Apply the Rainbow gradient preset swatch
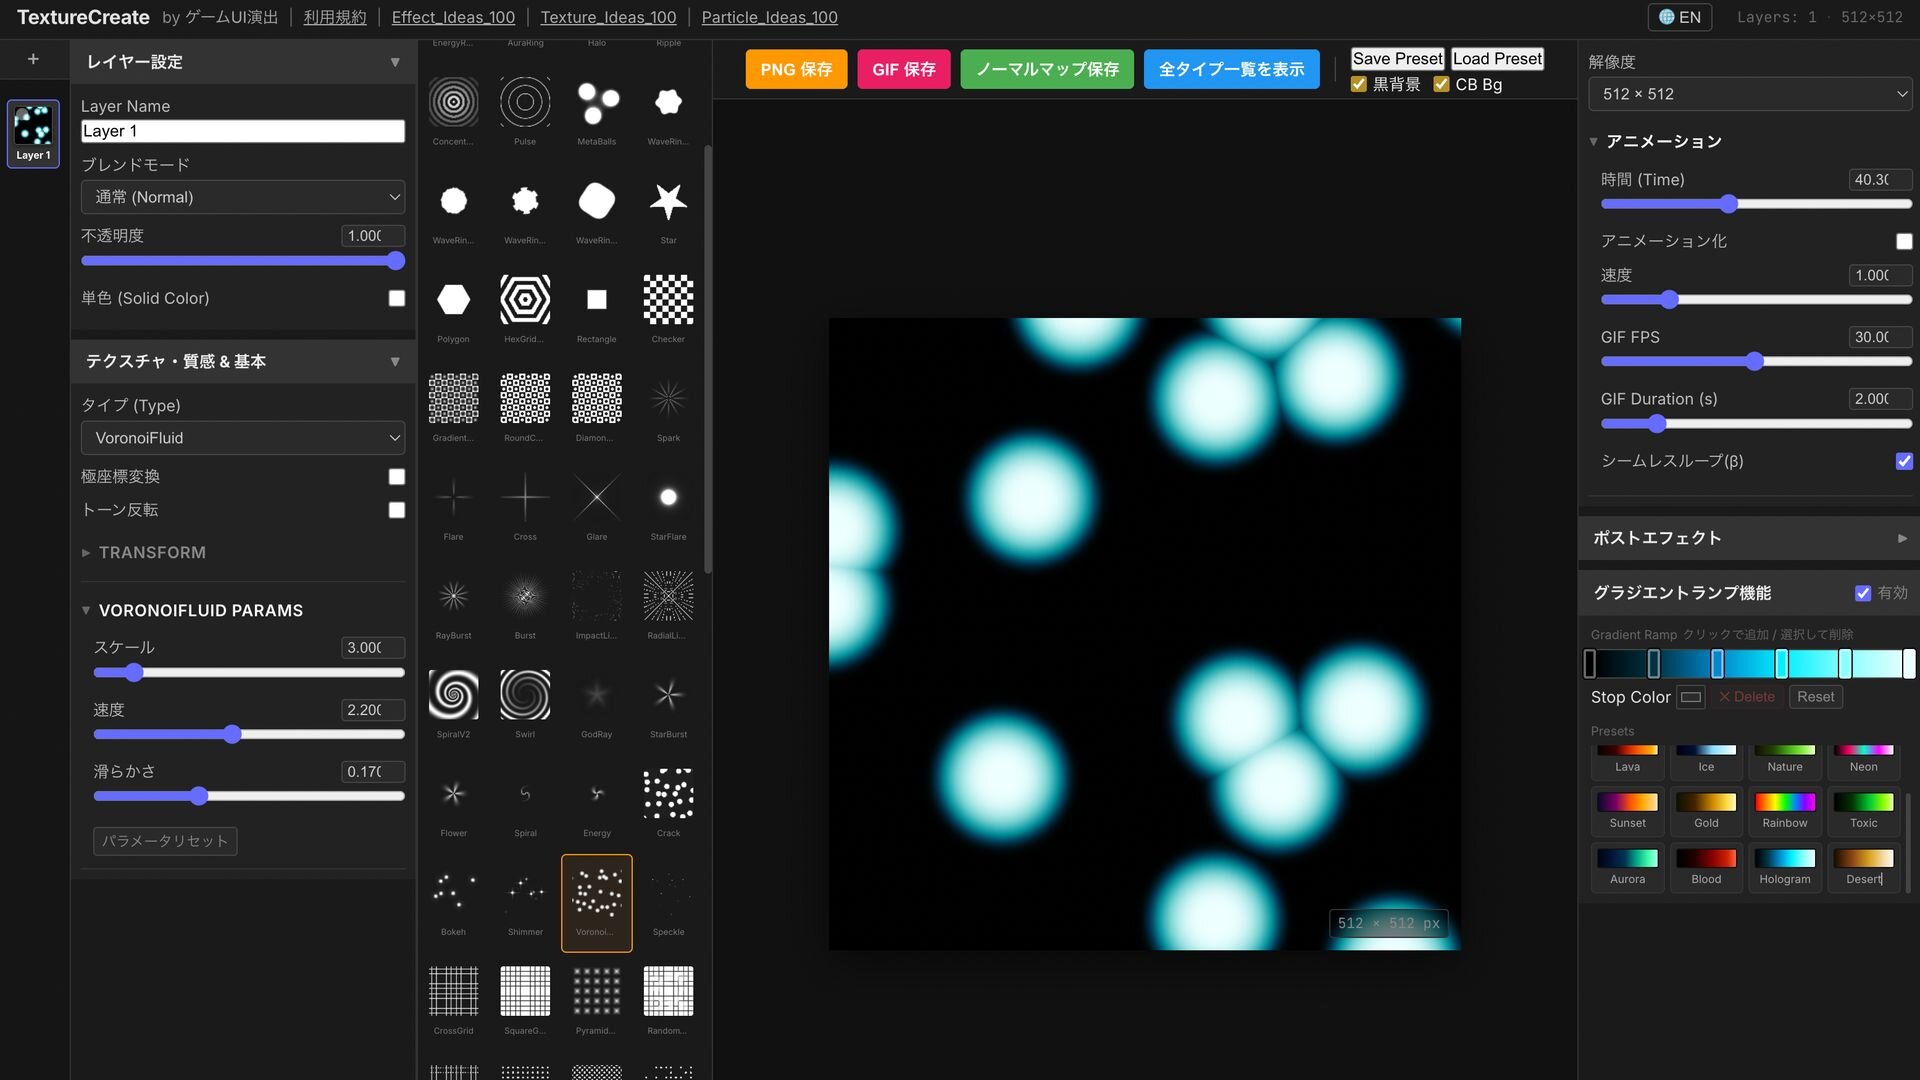Image resolution: width=1920 pixels, height=1080 pixels. [1784, 803]
